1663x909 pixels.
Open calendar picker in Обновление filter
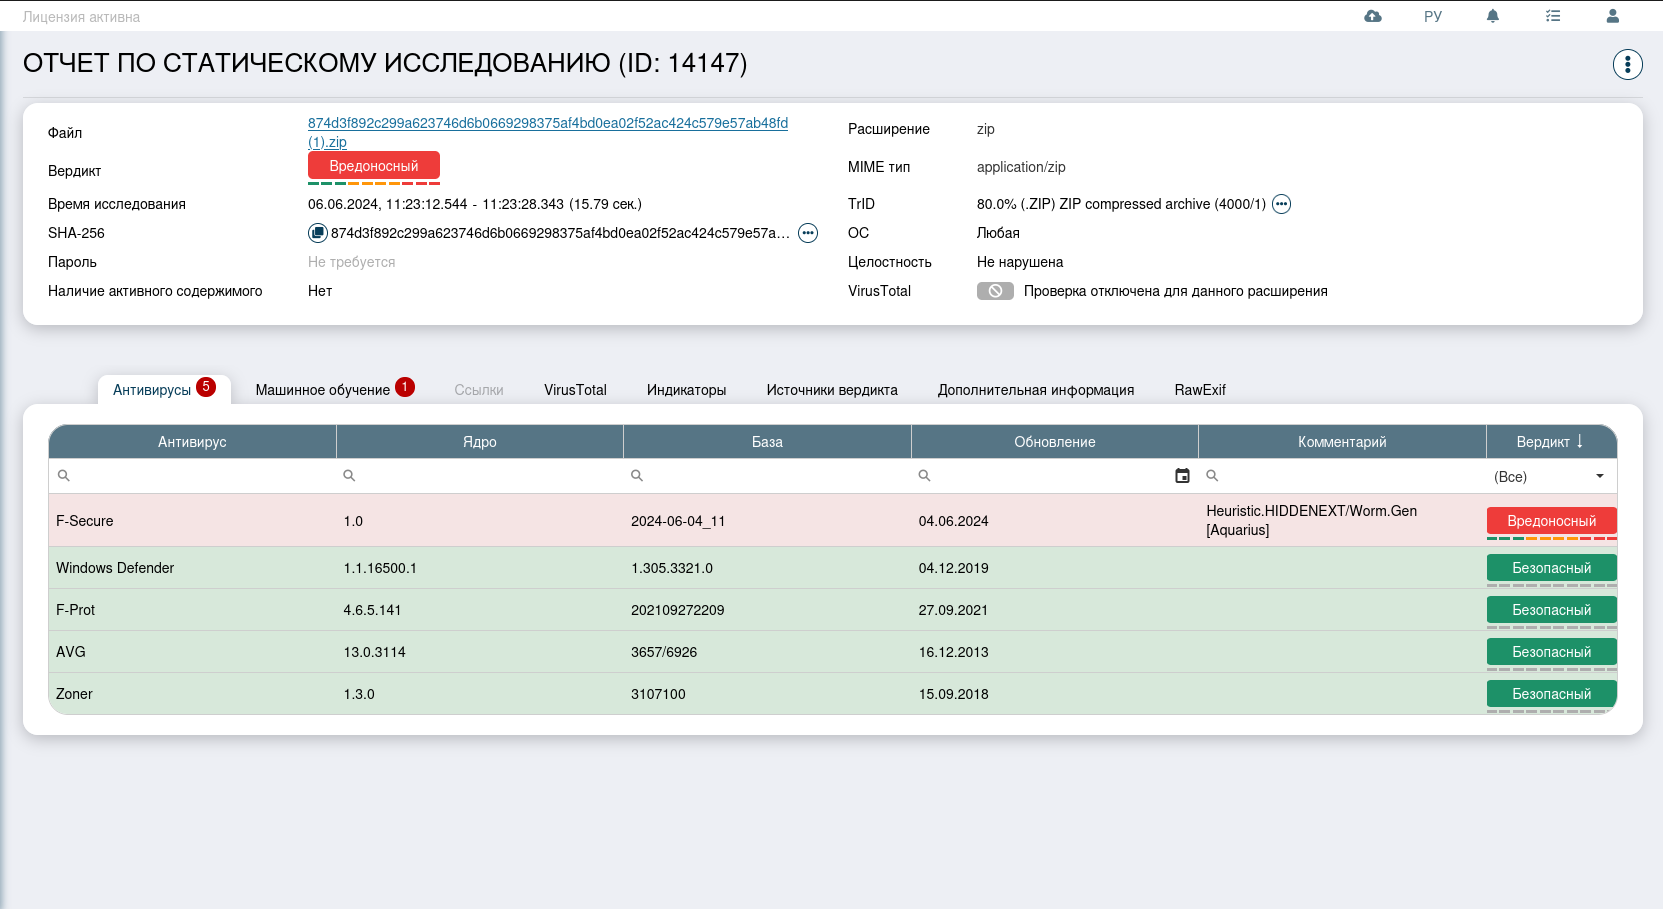tap(1182, 476)
